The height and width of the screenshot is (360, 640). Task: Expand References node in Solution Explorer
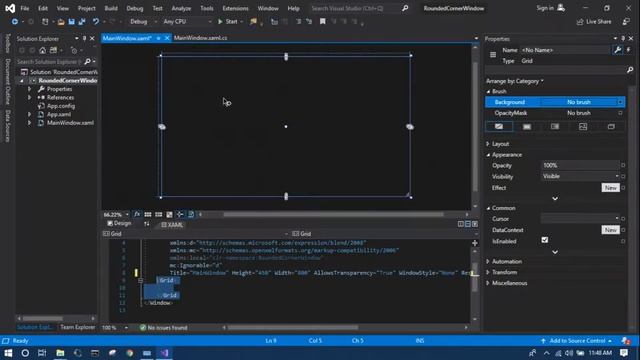click(x=29, y=98)
